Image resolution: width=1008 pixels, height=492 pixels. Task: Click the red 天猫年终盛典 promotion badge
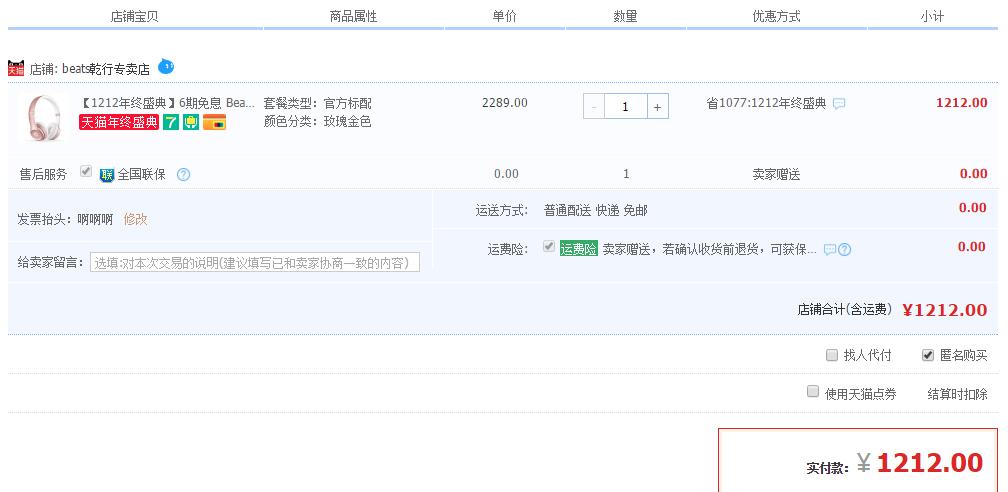pyautogui.click(x=119, y=122)
